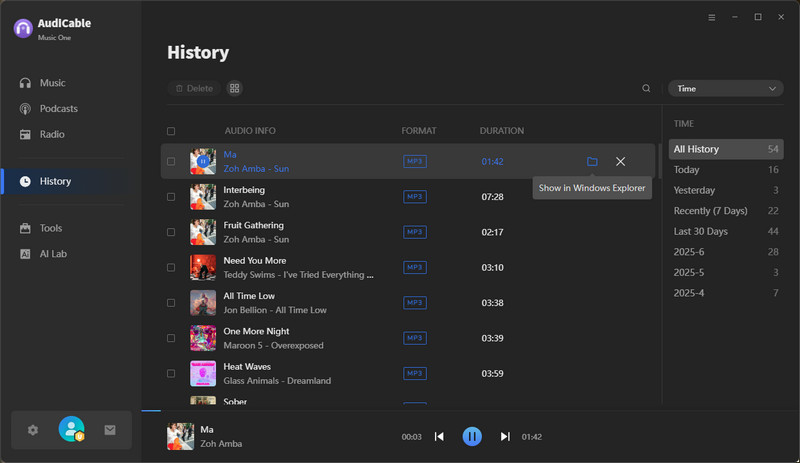Click duration 03:10 of Need You More
This screenshot has height=463, width=800.
pyautogui.click(x=492, y=267)
